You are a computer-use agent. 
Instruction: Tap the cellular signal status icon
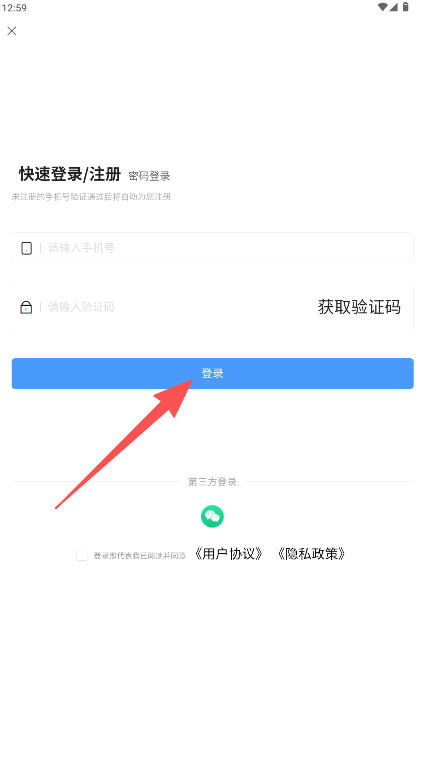(393, 7)
